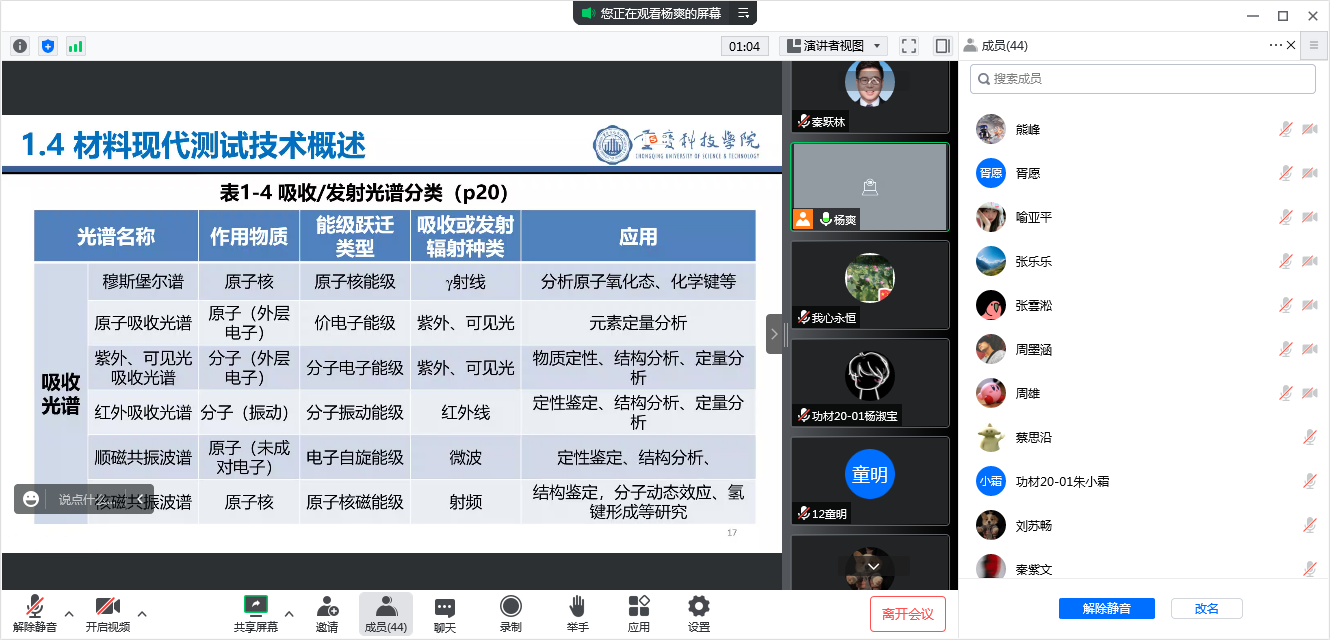This screenshot has width=1330, height=640.
Task: Open the Settings (设置) gear
Action: tap(699, 612)
